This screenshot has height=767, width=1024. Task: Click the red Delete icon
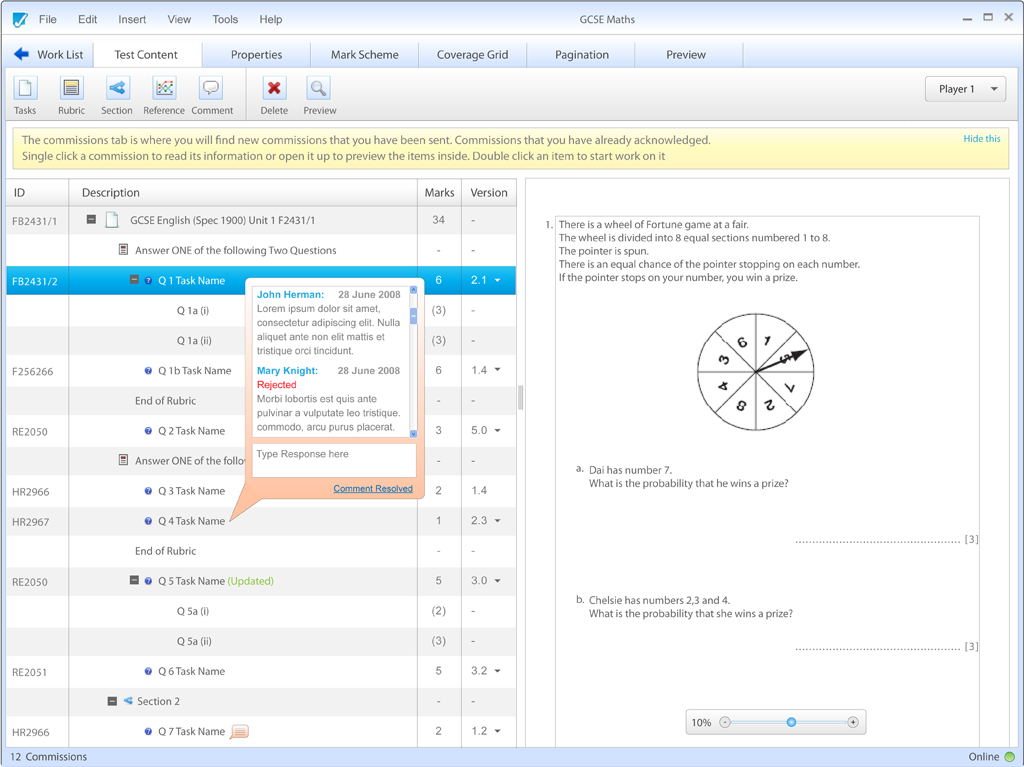tap(273, 89)
